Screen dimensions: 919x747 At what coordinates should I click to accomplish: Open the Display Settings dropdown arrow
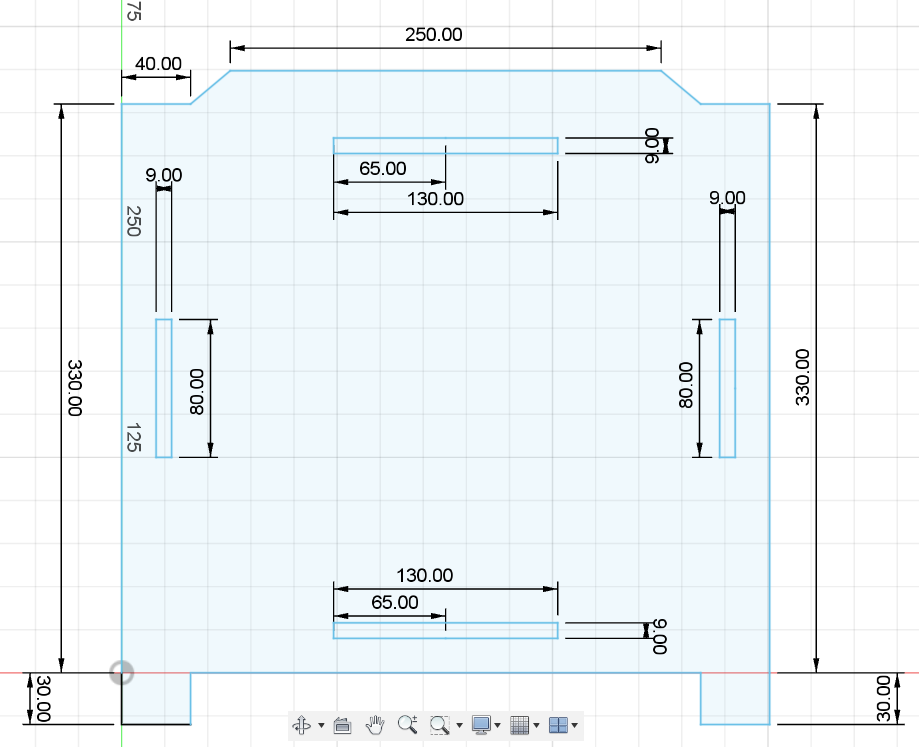498,725
